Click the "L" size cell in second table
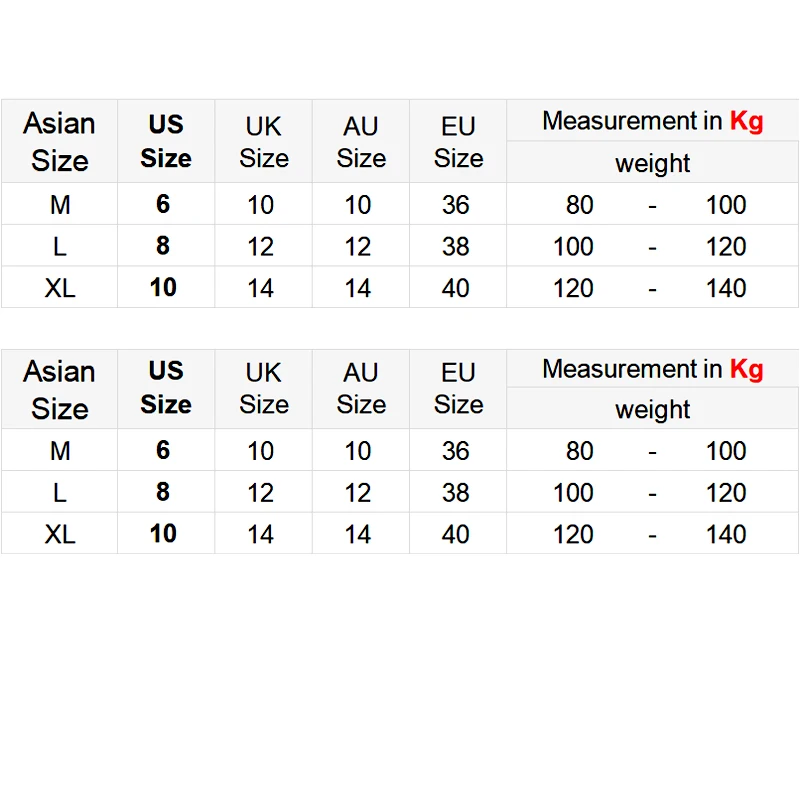The height and width of the screenshot is (800, 800). click(x=60, y=493)
